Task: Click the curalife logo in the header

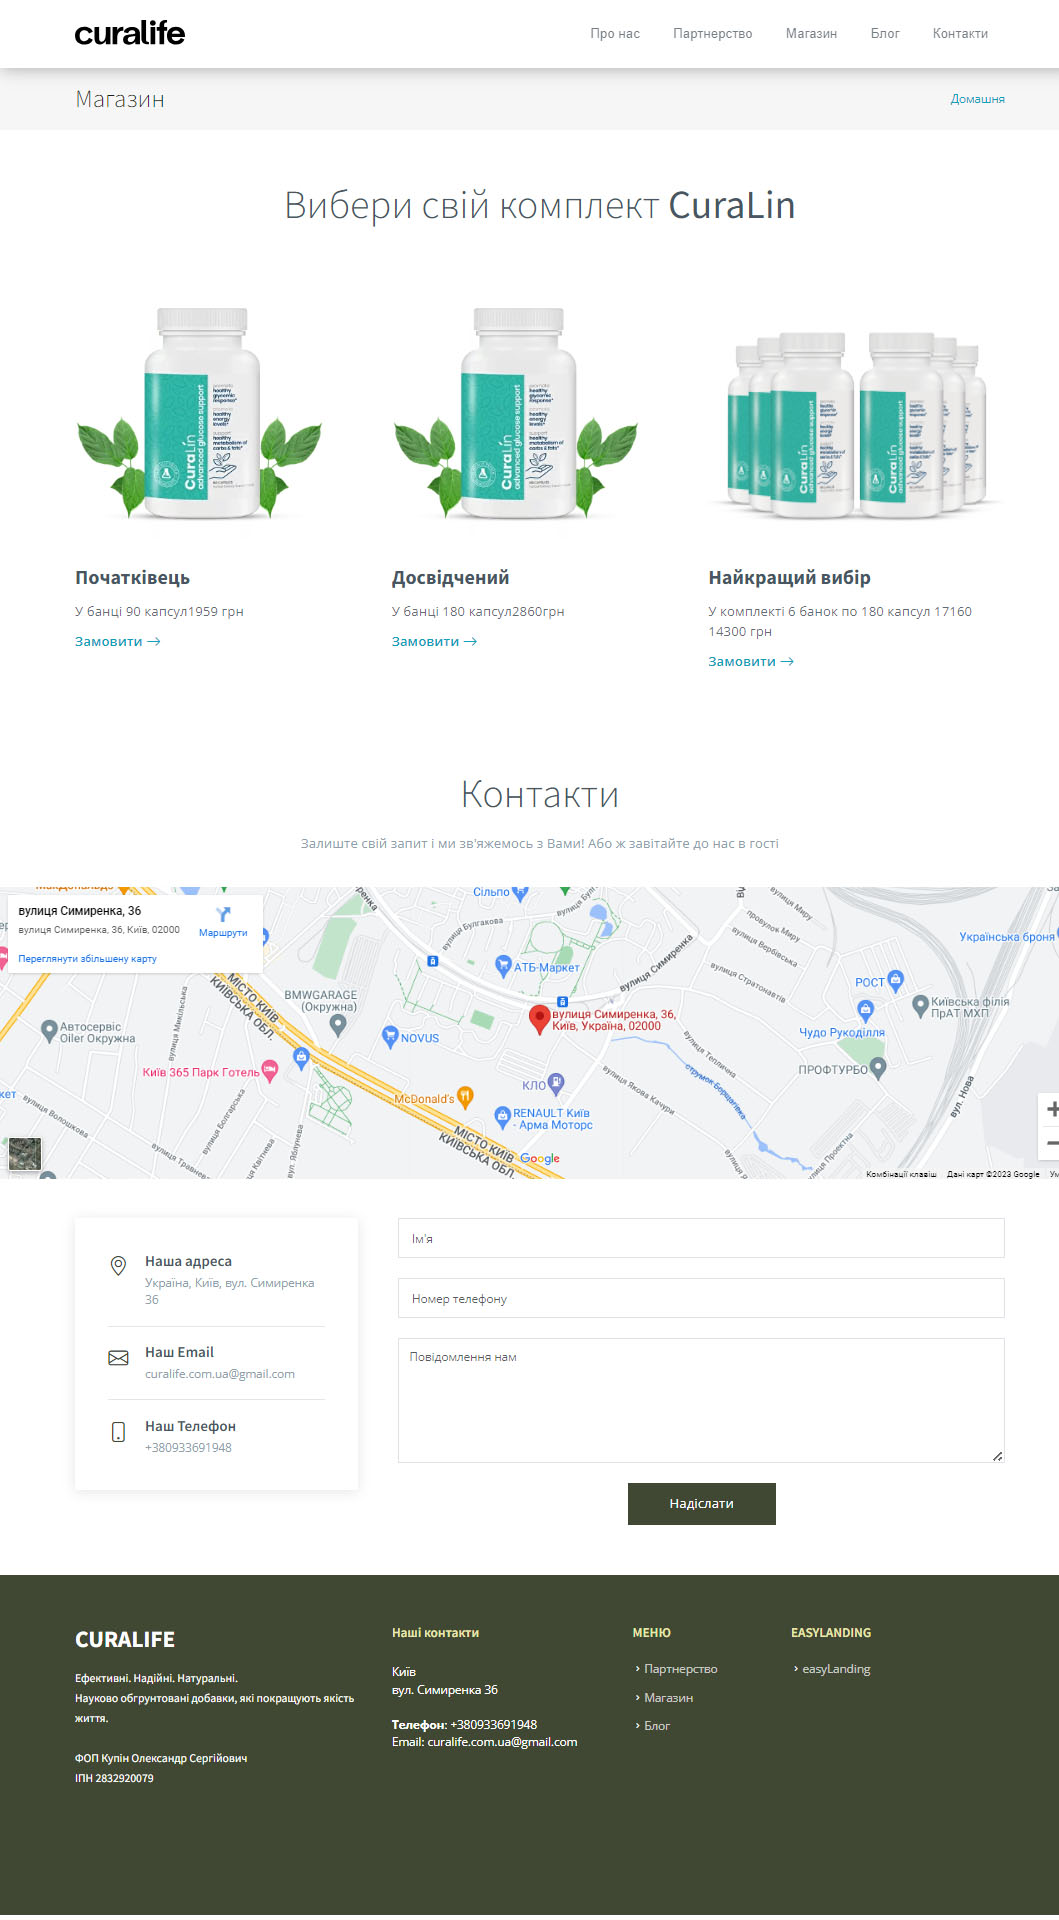Action: tap(130, 34)
